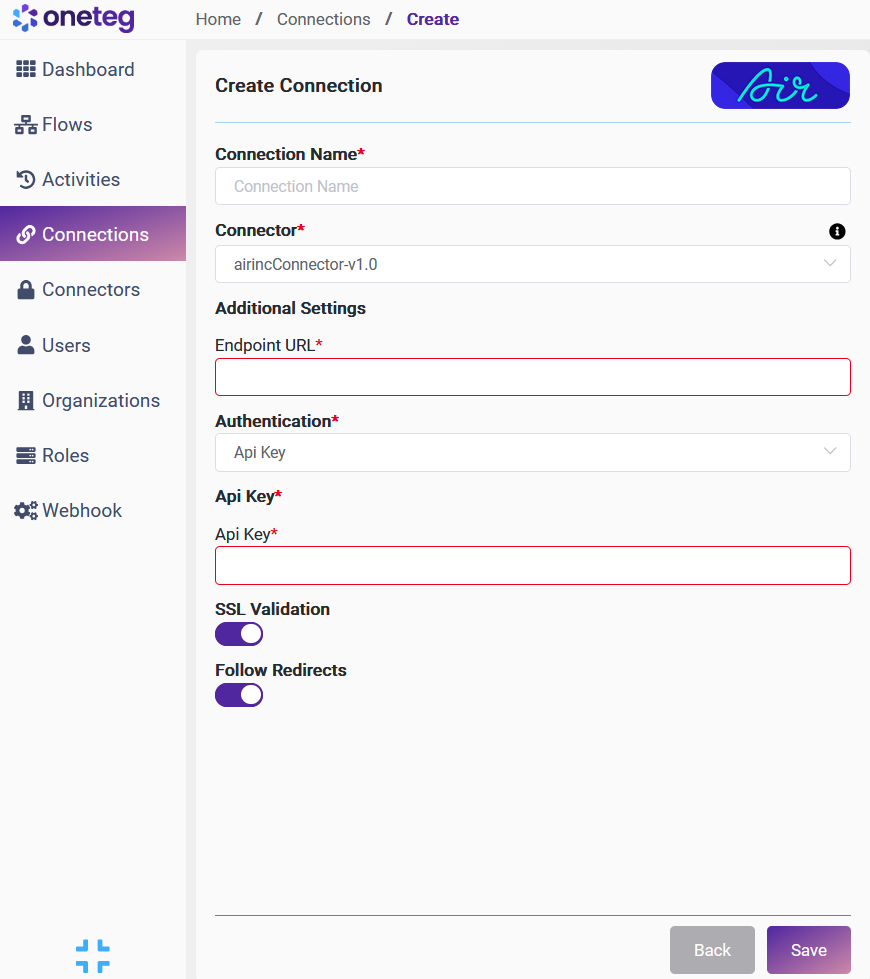Disable the Follow Redirects switch

click(239, 695)
